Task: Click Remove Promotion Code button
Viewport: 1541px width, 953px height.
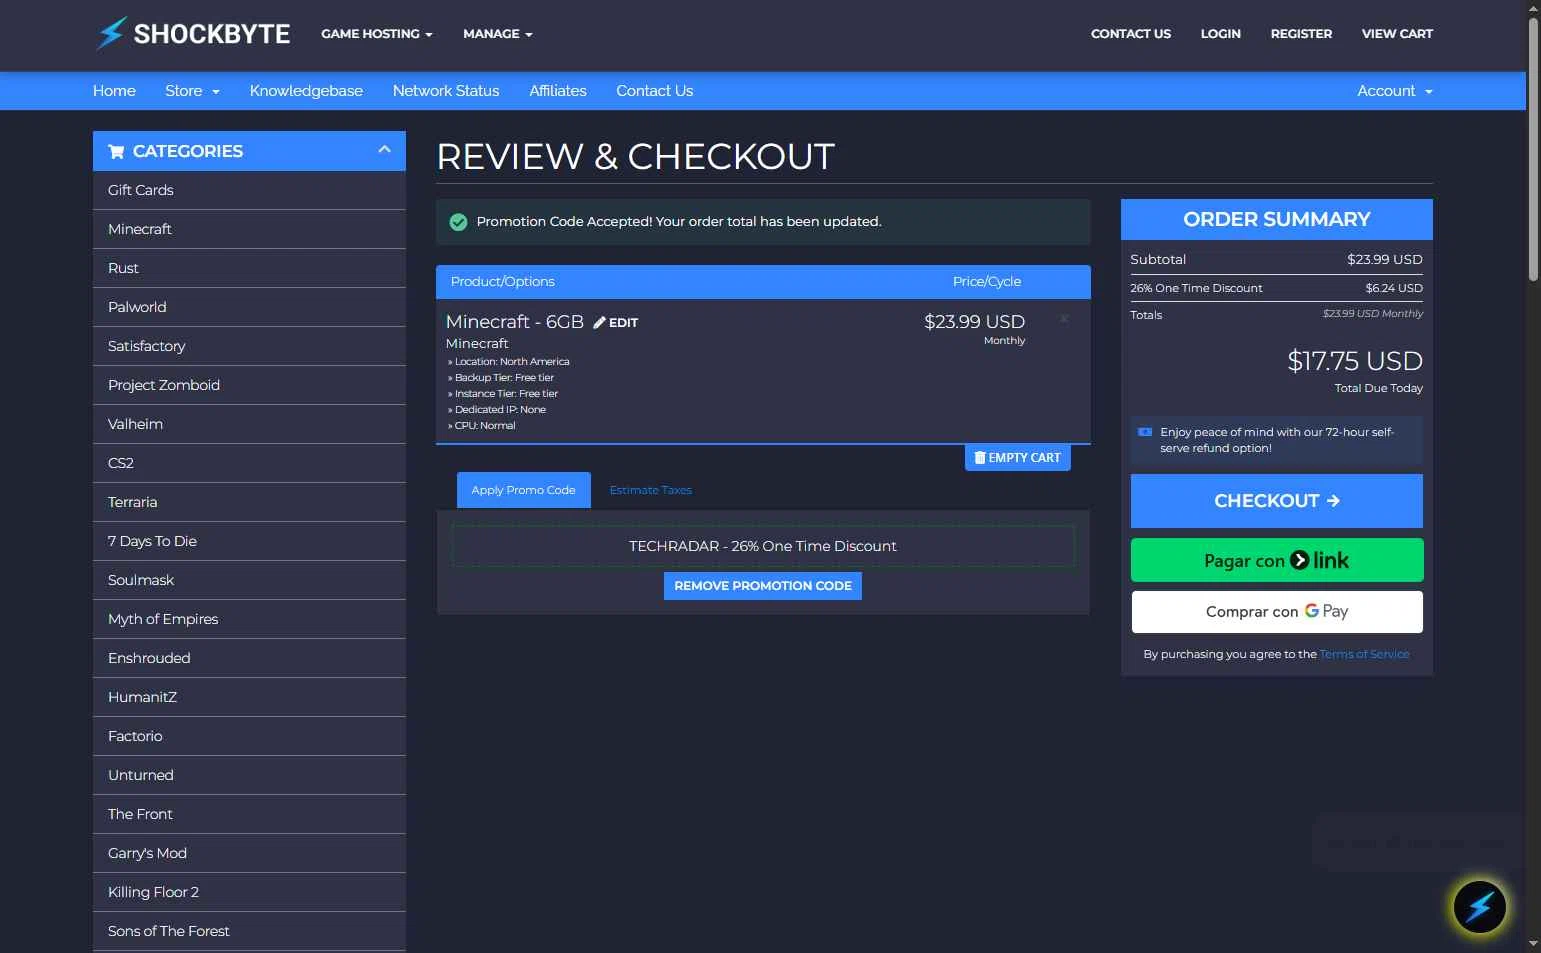Action: click(x=763, y=586)
